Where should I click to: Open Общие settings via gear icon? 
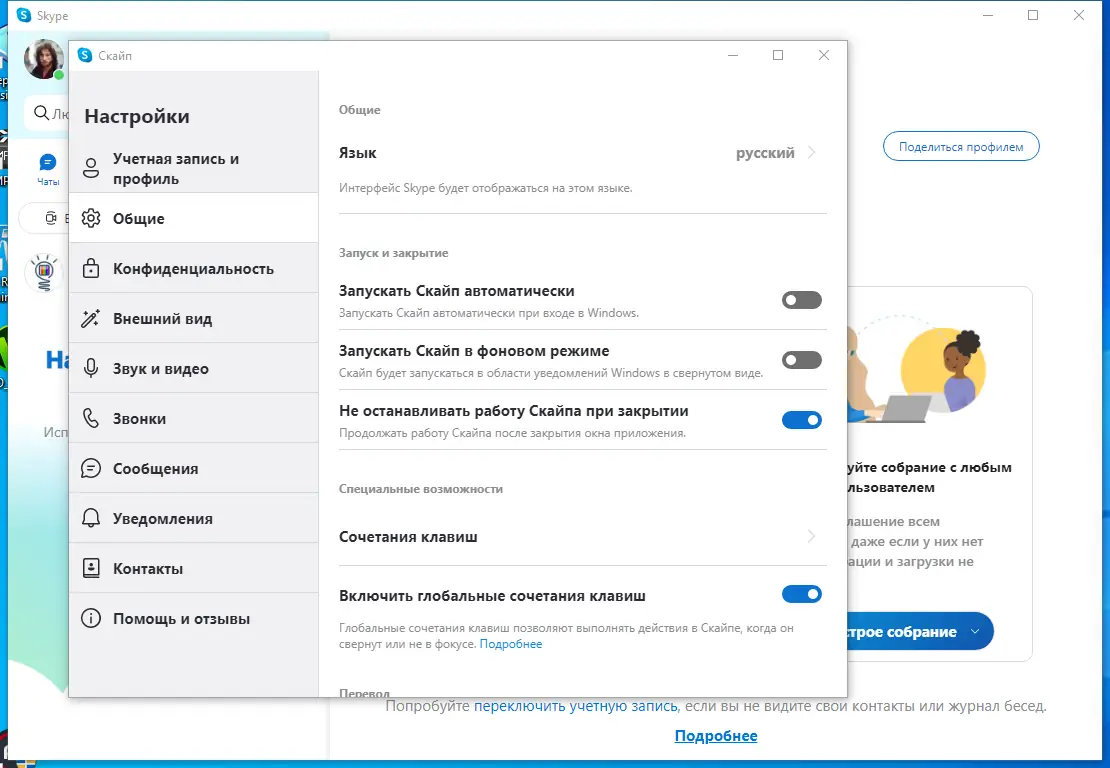tap(93, 218)
